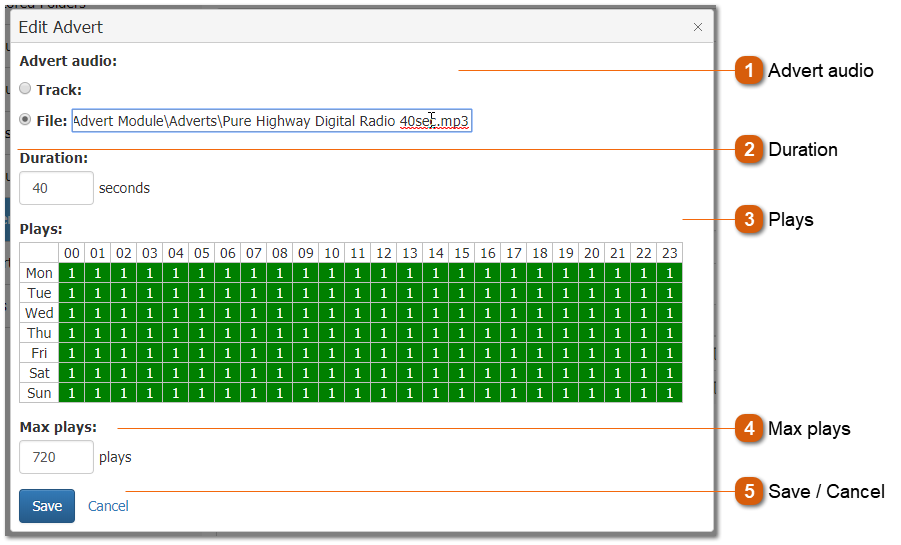Screen dimensions: 901x545
Task: Close the Edit Advert dialog
Action: coord(698,27)
